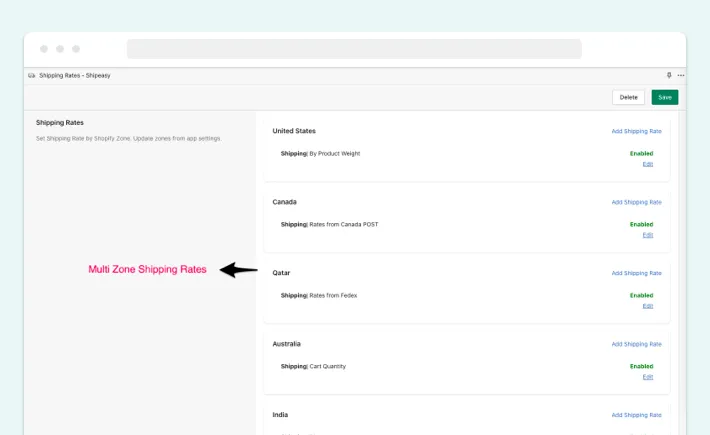The image size is (710, 435).
Task: Click the Delete button
Action: [x=628, y=97]
